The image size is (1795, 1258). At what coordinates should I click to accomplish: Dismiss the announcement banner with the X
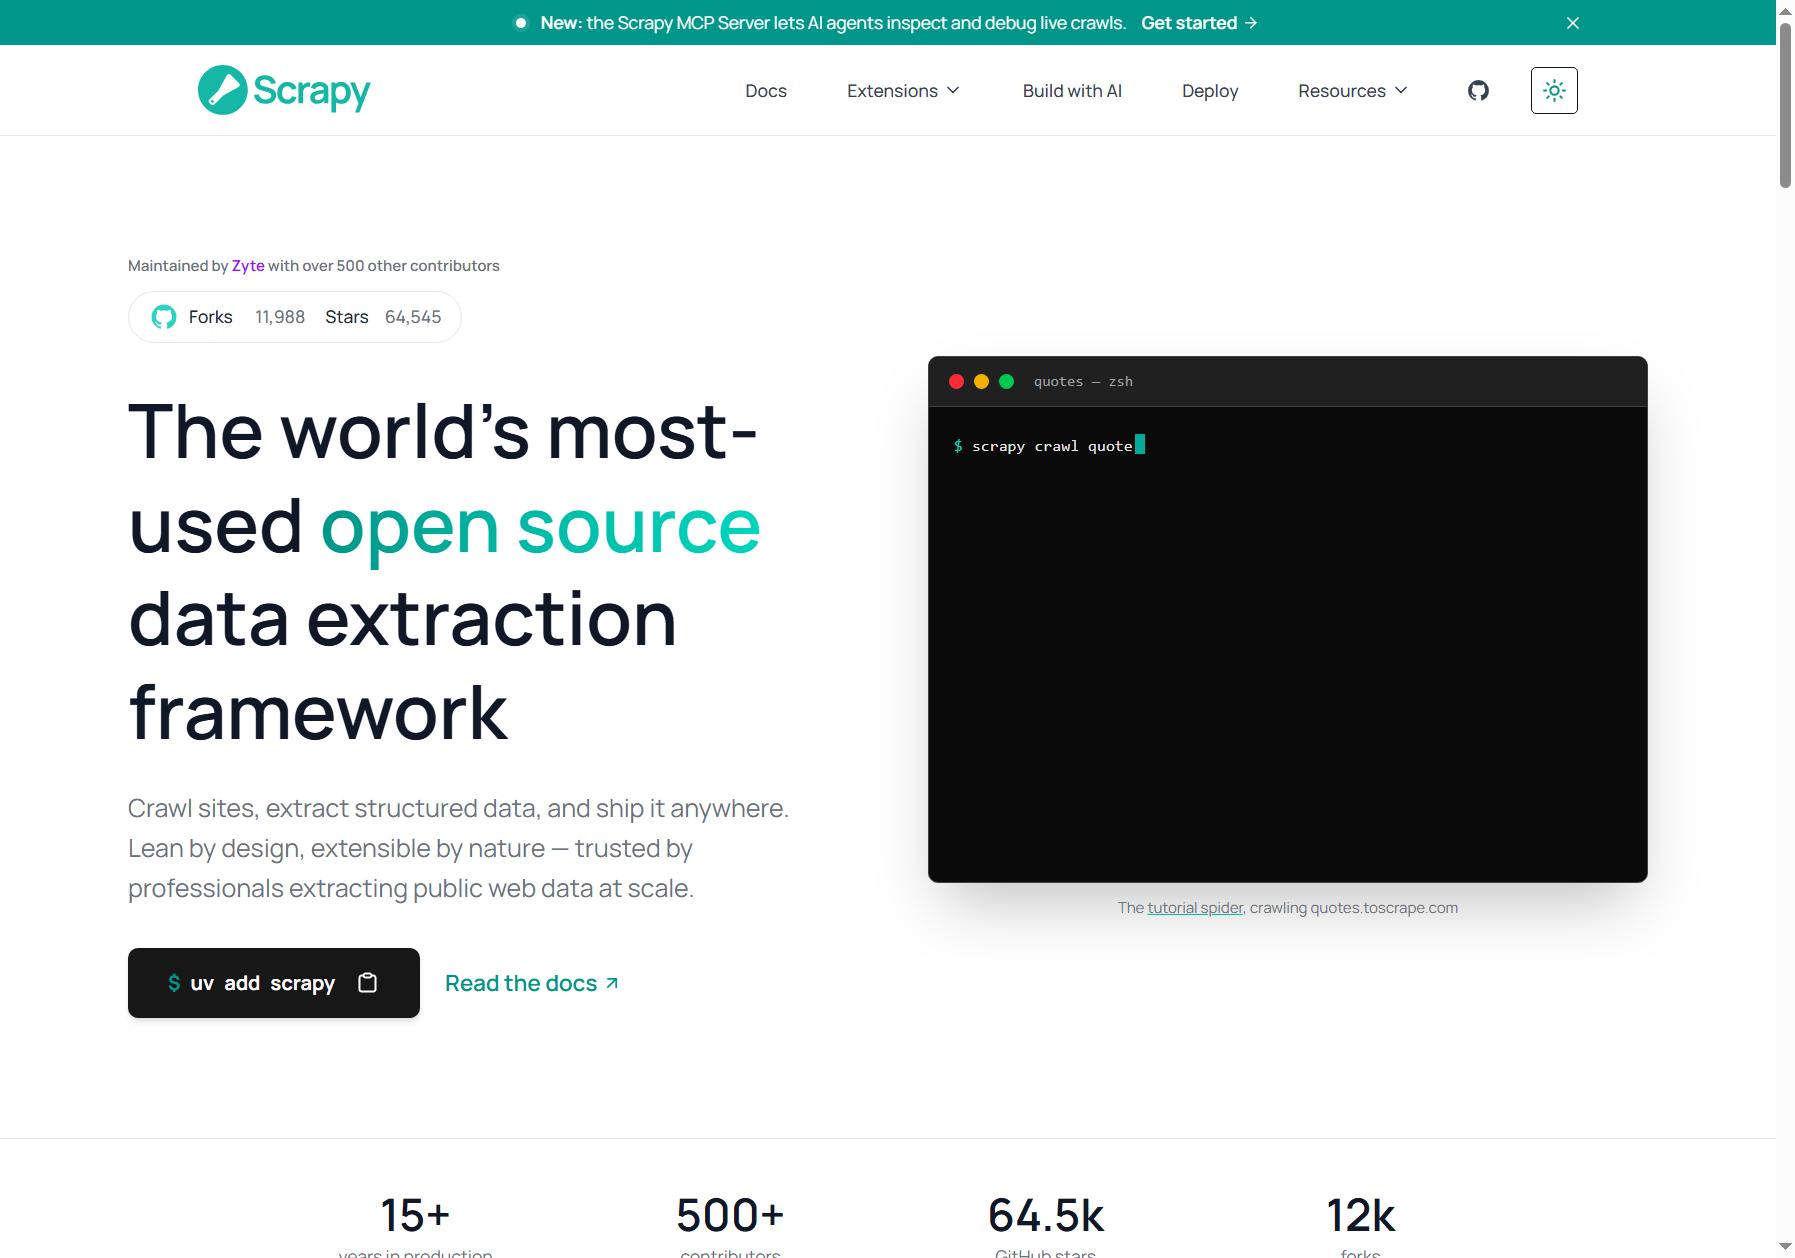[x=1573, y=23]
